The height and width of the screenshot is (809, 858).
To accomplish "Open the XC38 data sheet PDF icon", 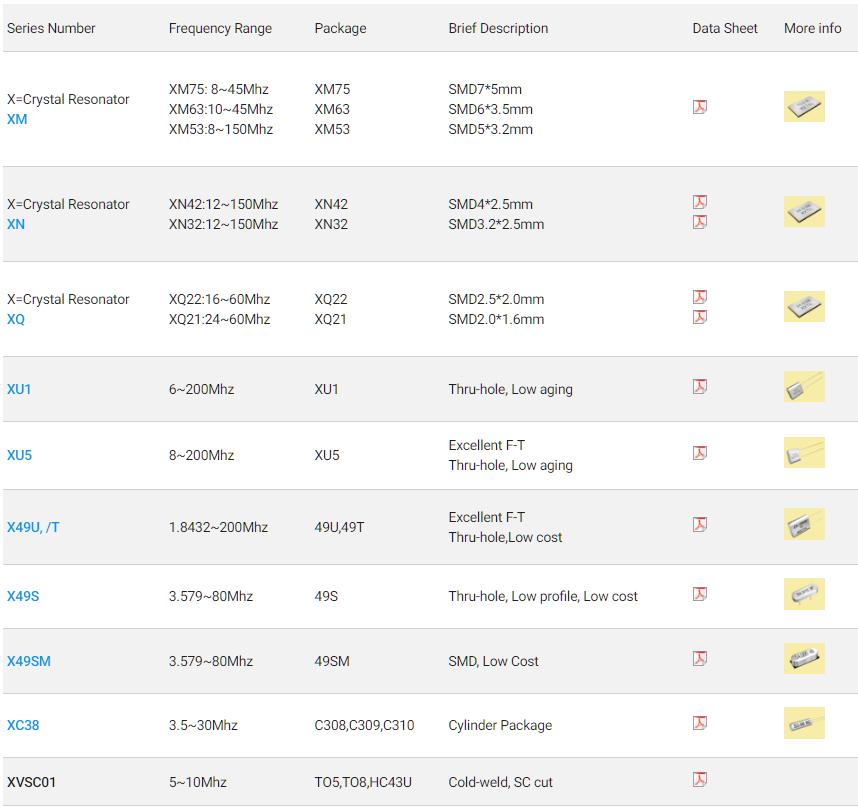I will coord(700,723).
